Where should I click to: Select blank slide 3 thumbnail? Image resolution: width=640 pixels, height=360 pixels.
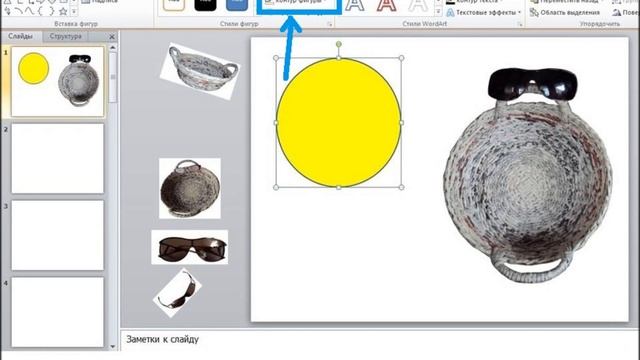(x=58, y=235)
